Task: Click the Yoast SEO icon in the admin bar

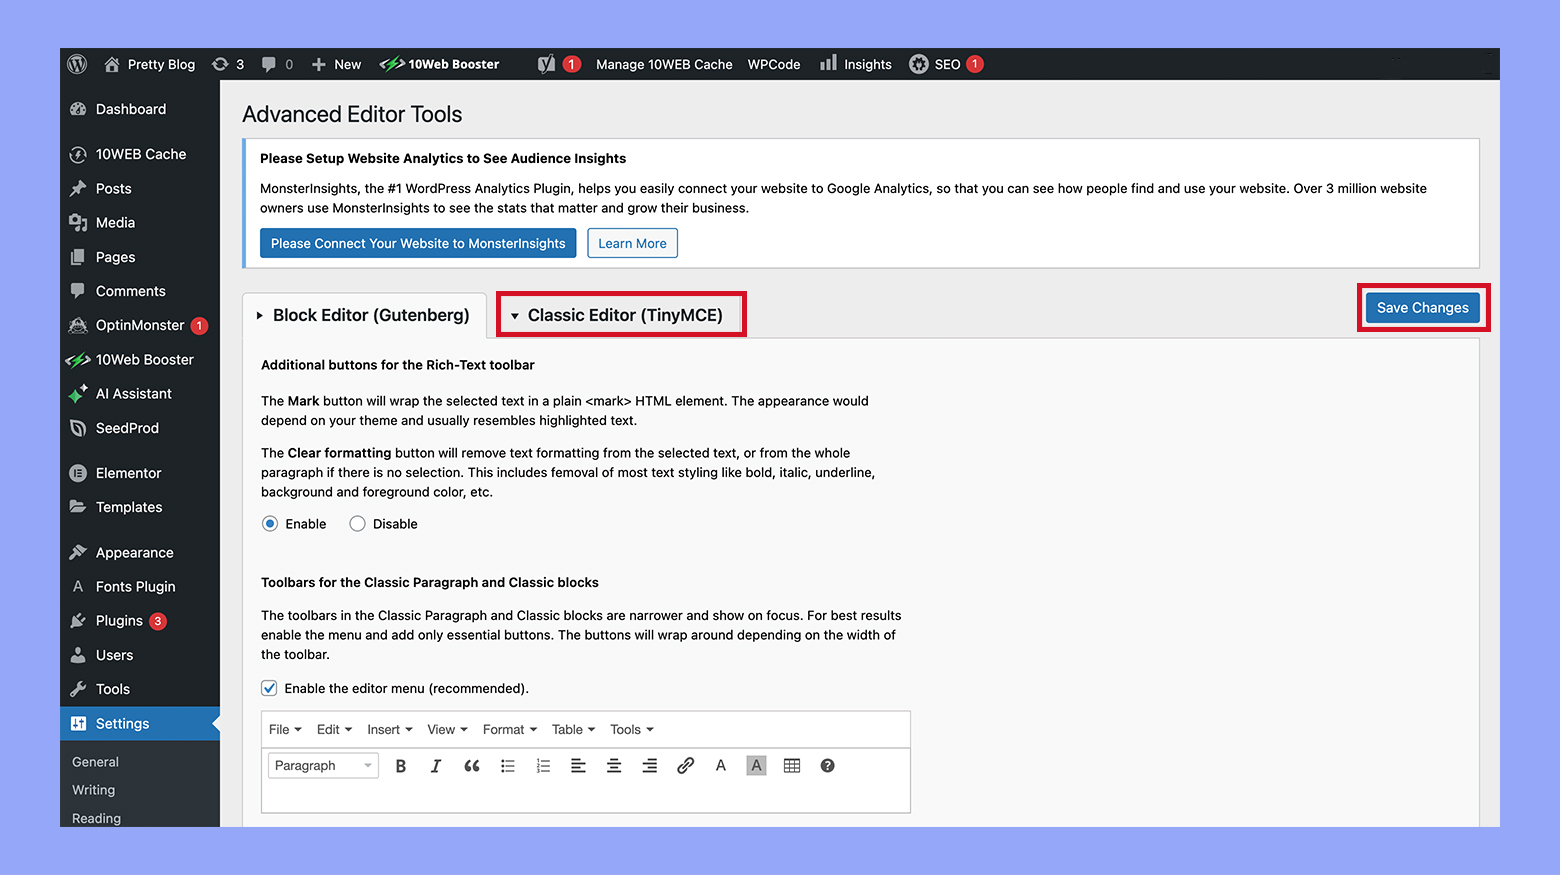Action: [546, 63]
